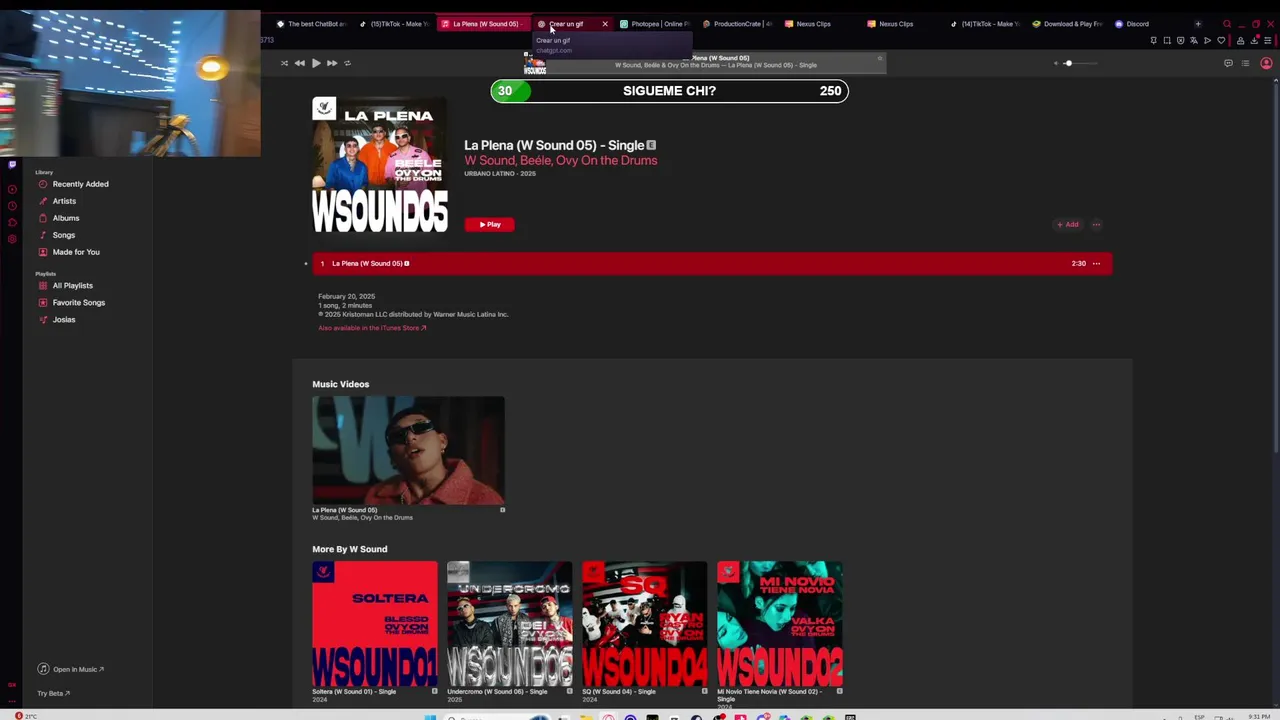Switch to the Photopea tab

pyautogui.click(x=655, y=24)
